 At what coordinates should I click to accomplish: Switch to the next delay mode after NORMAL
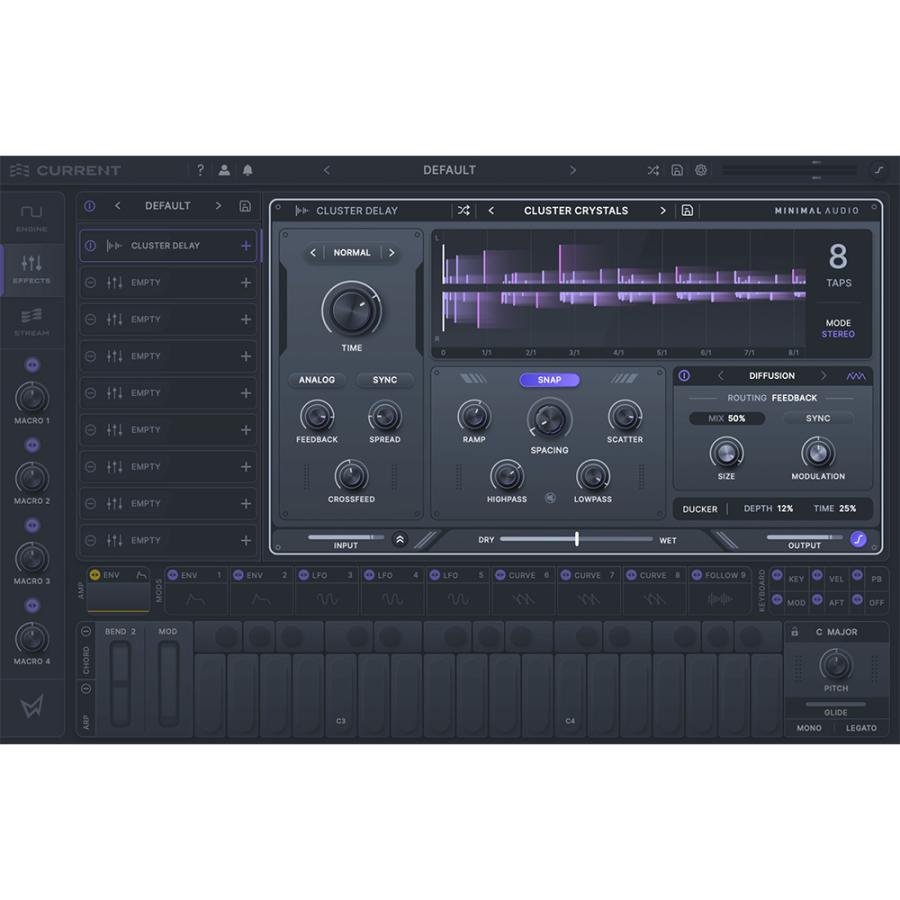click(391, 253)
